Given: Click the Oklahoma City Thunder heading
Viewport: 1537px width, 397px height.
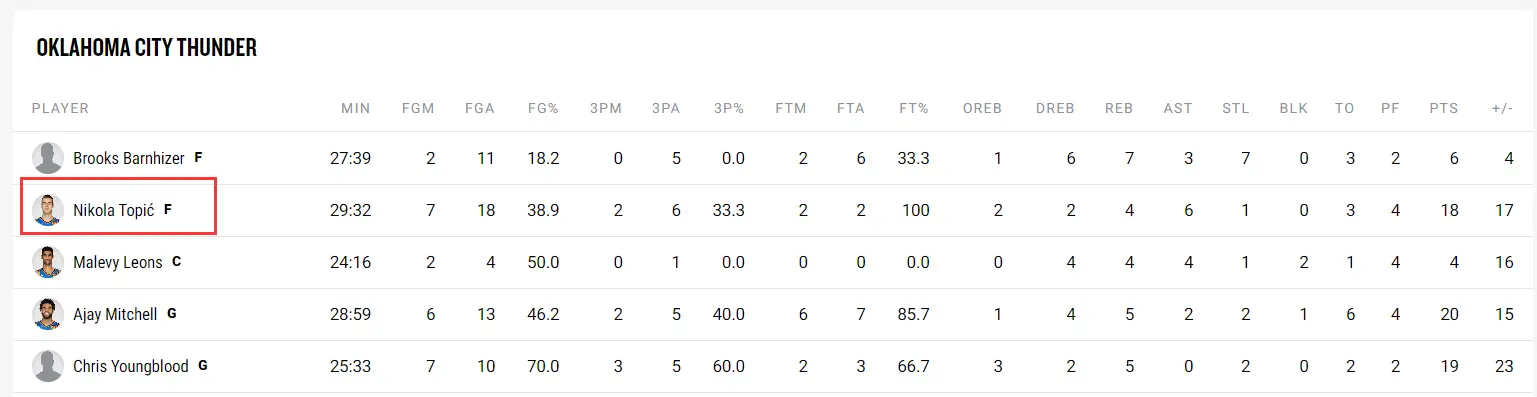Looking at the screenshot, I should 147,48.
